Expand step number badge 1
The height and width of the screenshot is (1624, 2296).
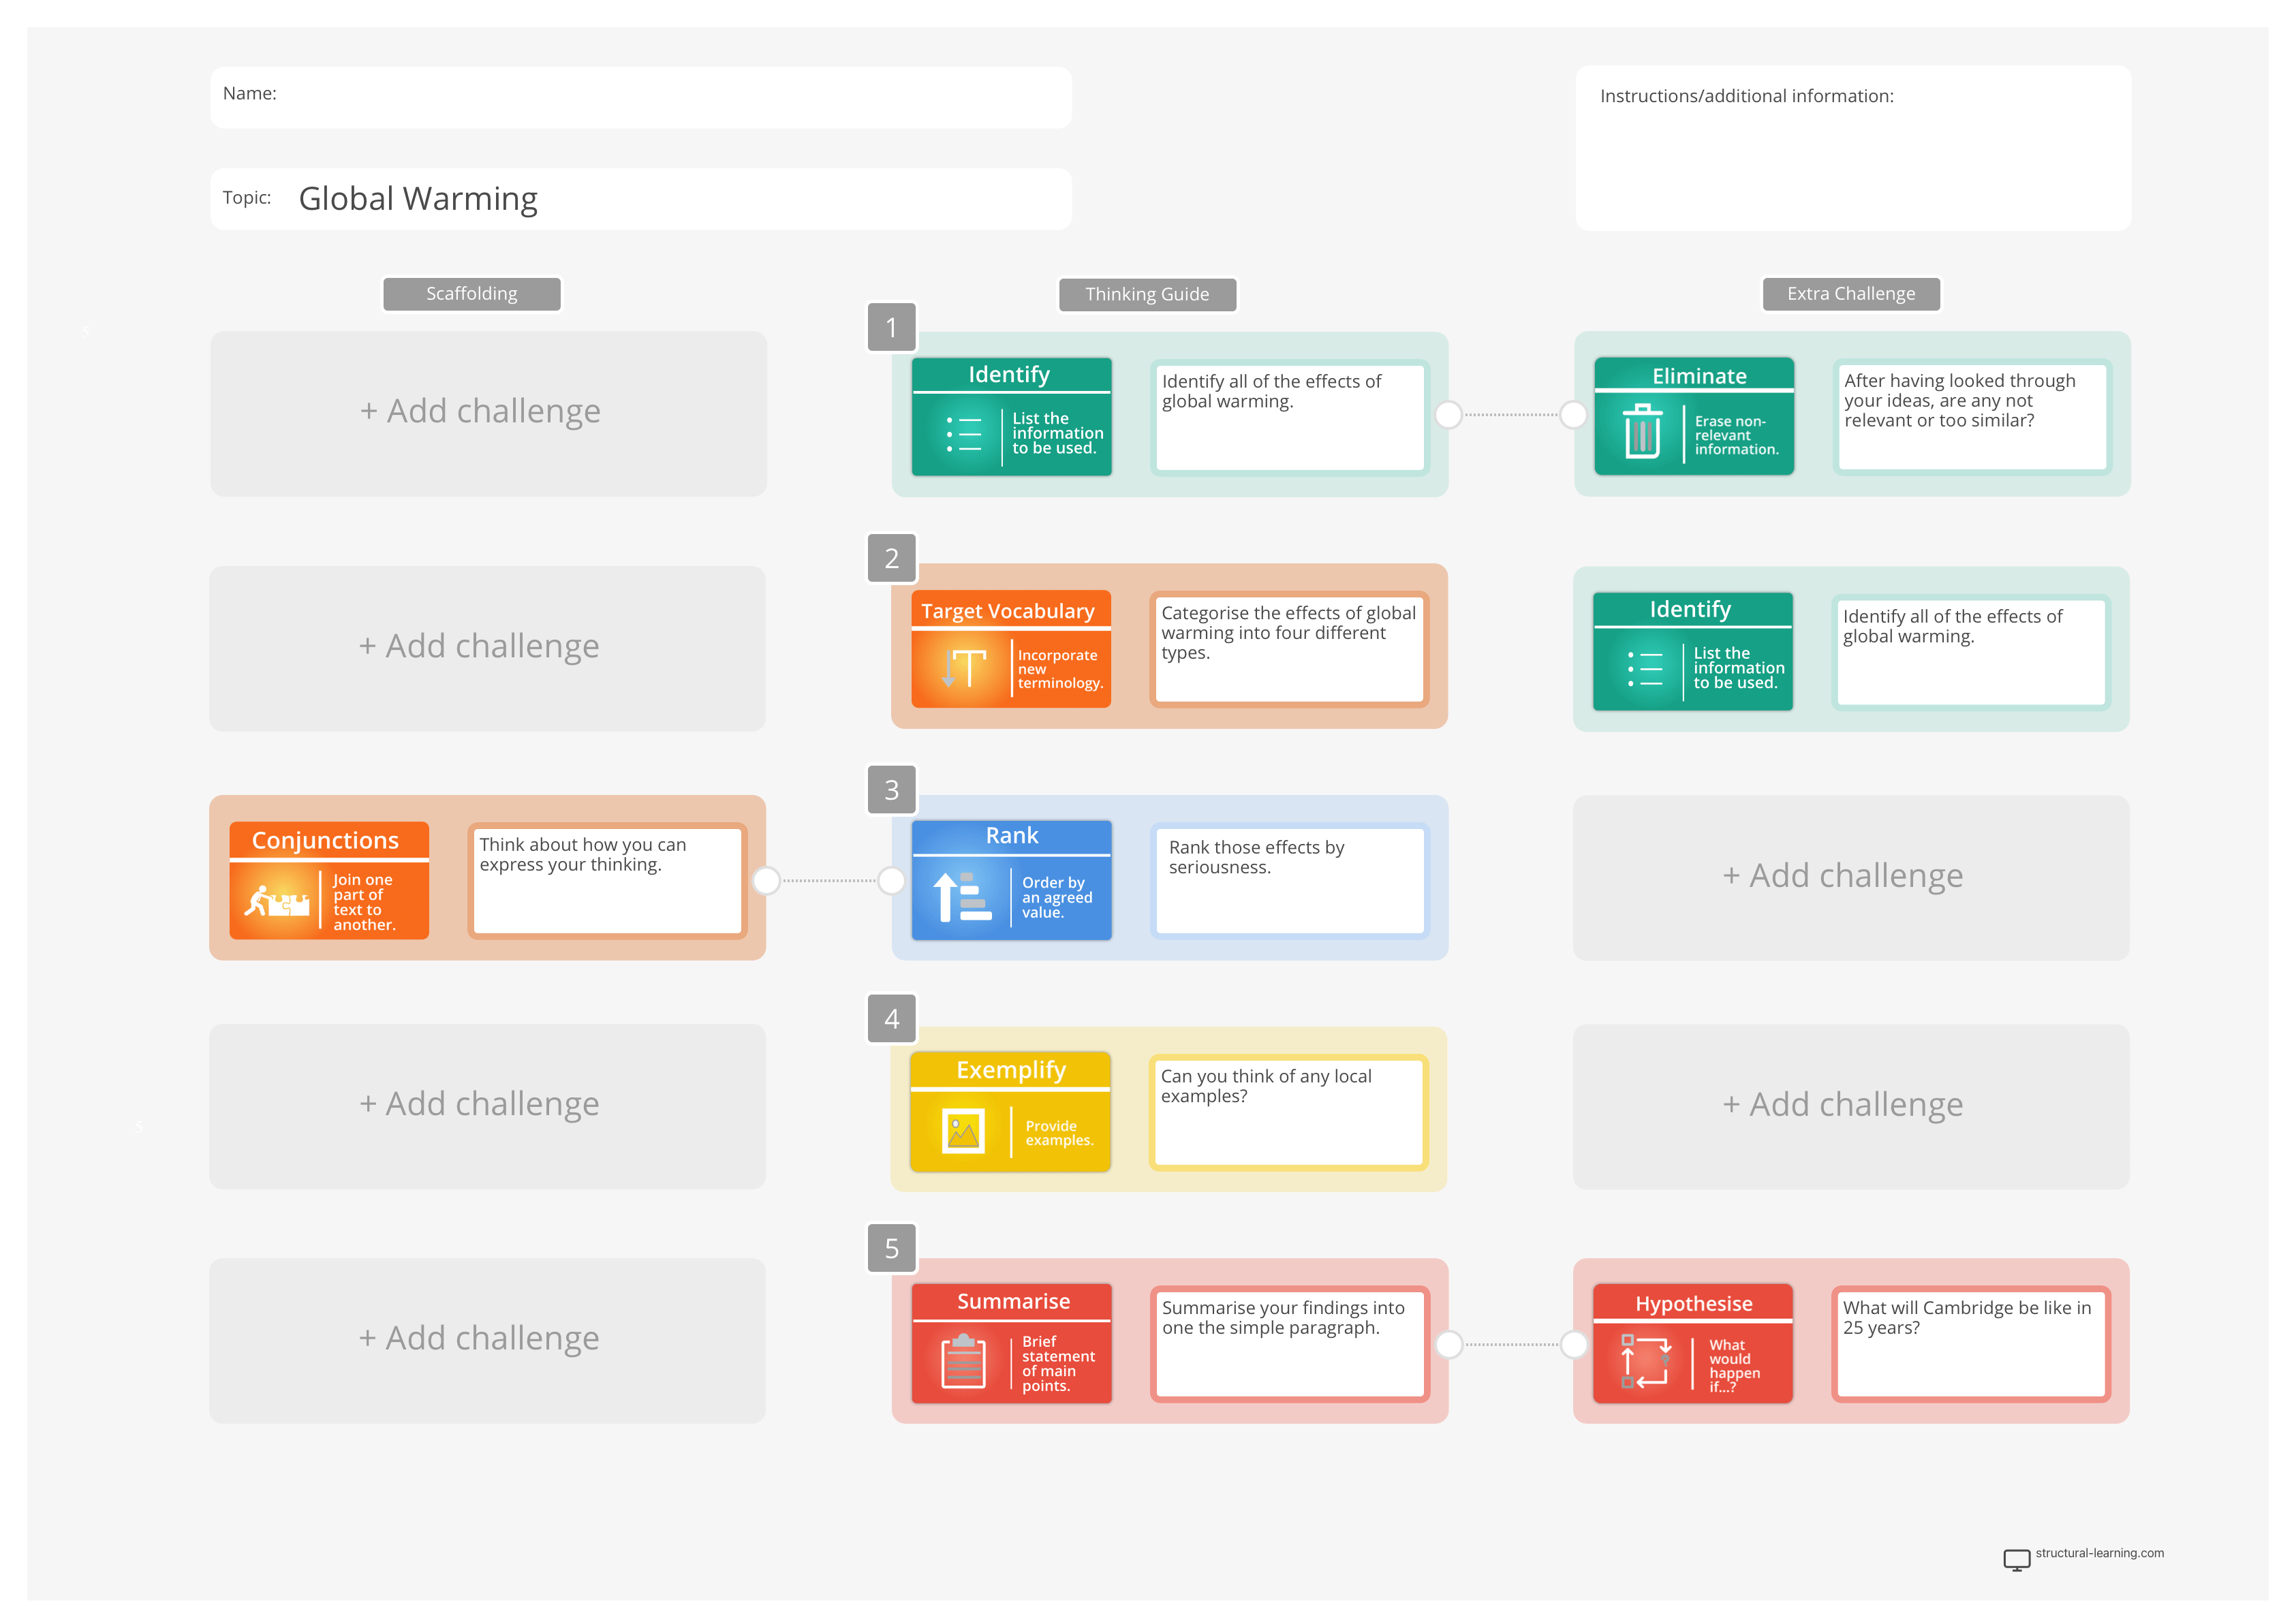click(x=891, y=327)
